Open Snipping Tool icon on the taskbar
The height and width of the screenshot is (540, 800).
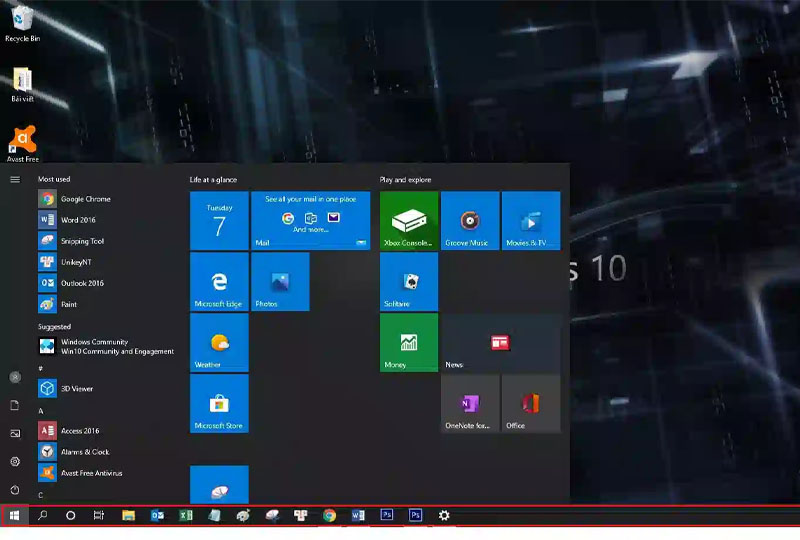272,516
